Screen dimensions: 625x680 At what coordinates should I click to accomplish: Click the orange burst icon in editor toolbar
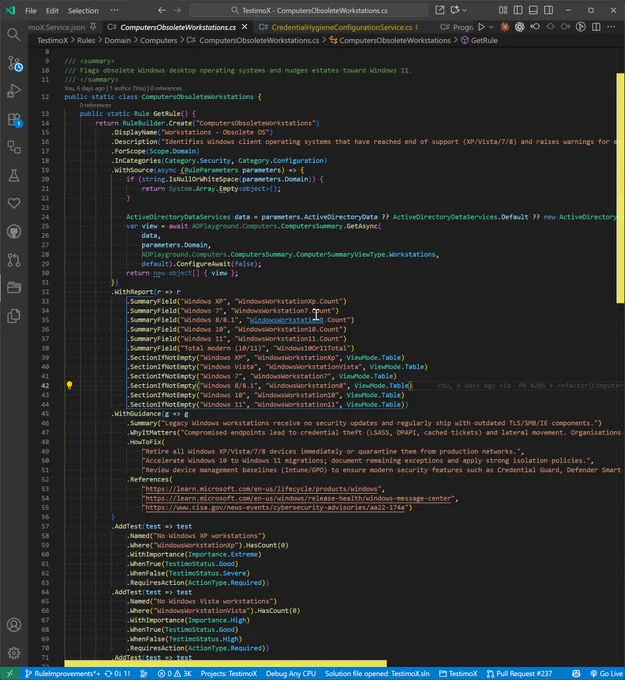[504, 27]
